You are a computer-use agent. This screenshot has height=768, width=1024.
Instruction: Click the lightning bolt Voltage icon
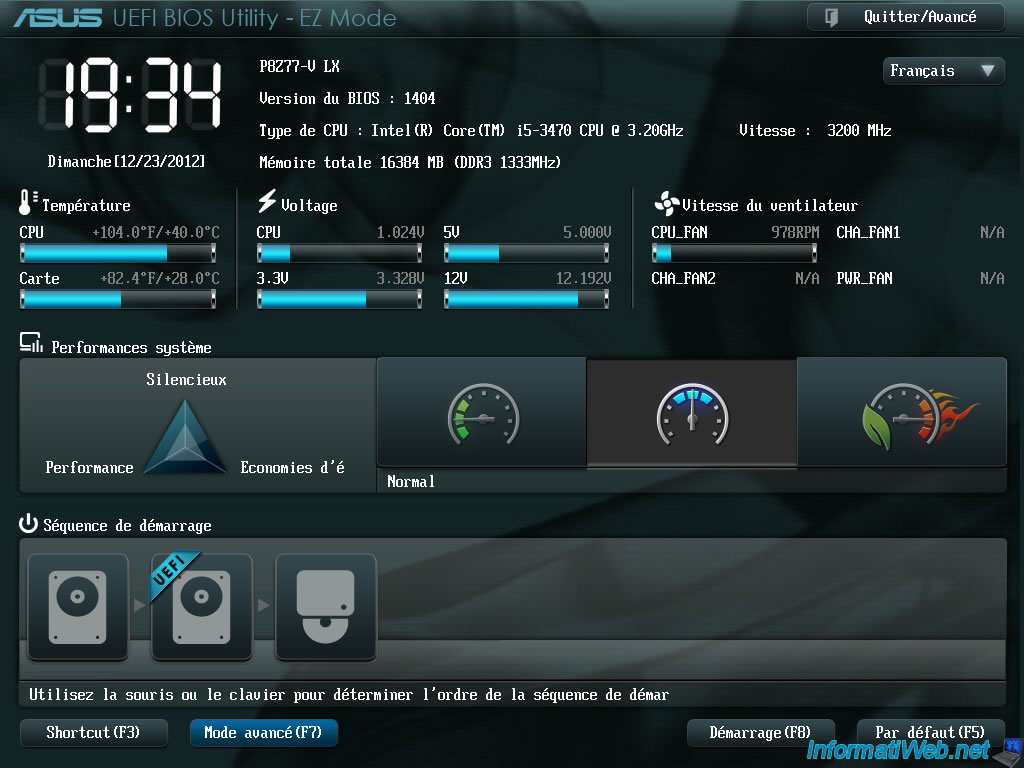click(x=267, y=203)
